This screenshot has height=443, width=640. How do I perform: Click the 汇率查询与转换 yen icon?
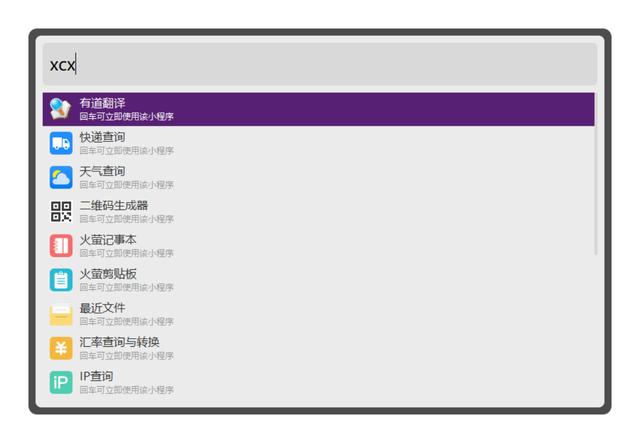coord(61,348)
